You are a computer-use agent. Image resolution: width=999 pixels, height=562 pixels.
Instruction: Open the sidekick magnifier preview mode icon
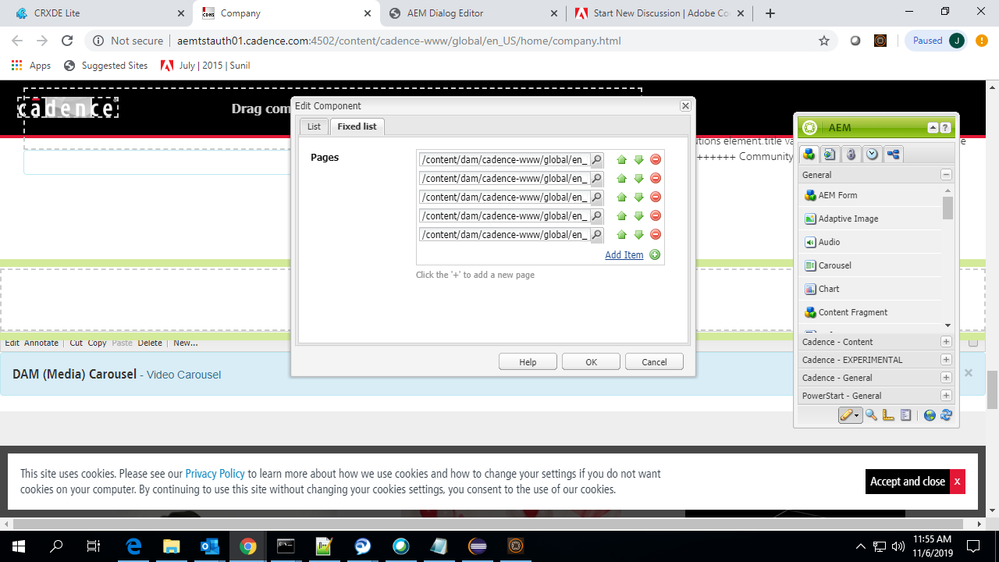(872, 415)
